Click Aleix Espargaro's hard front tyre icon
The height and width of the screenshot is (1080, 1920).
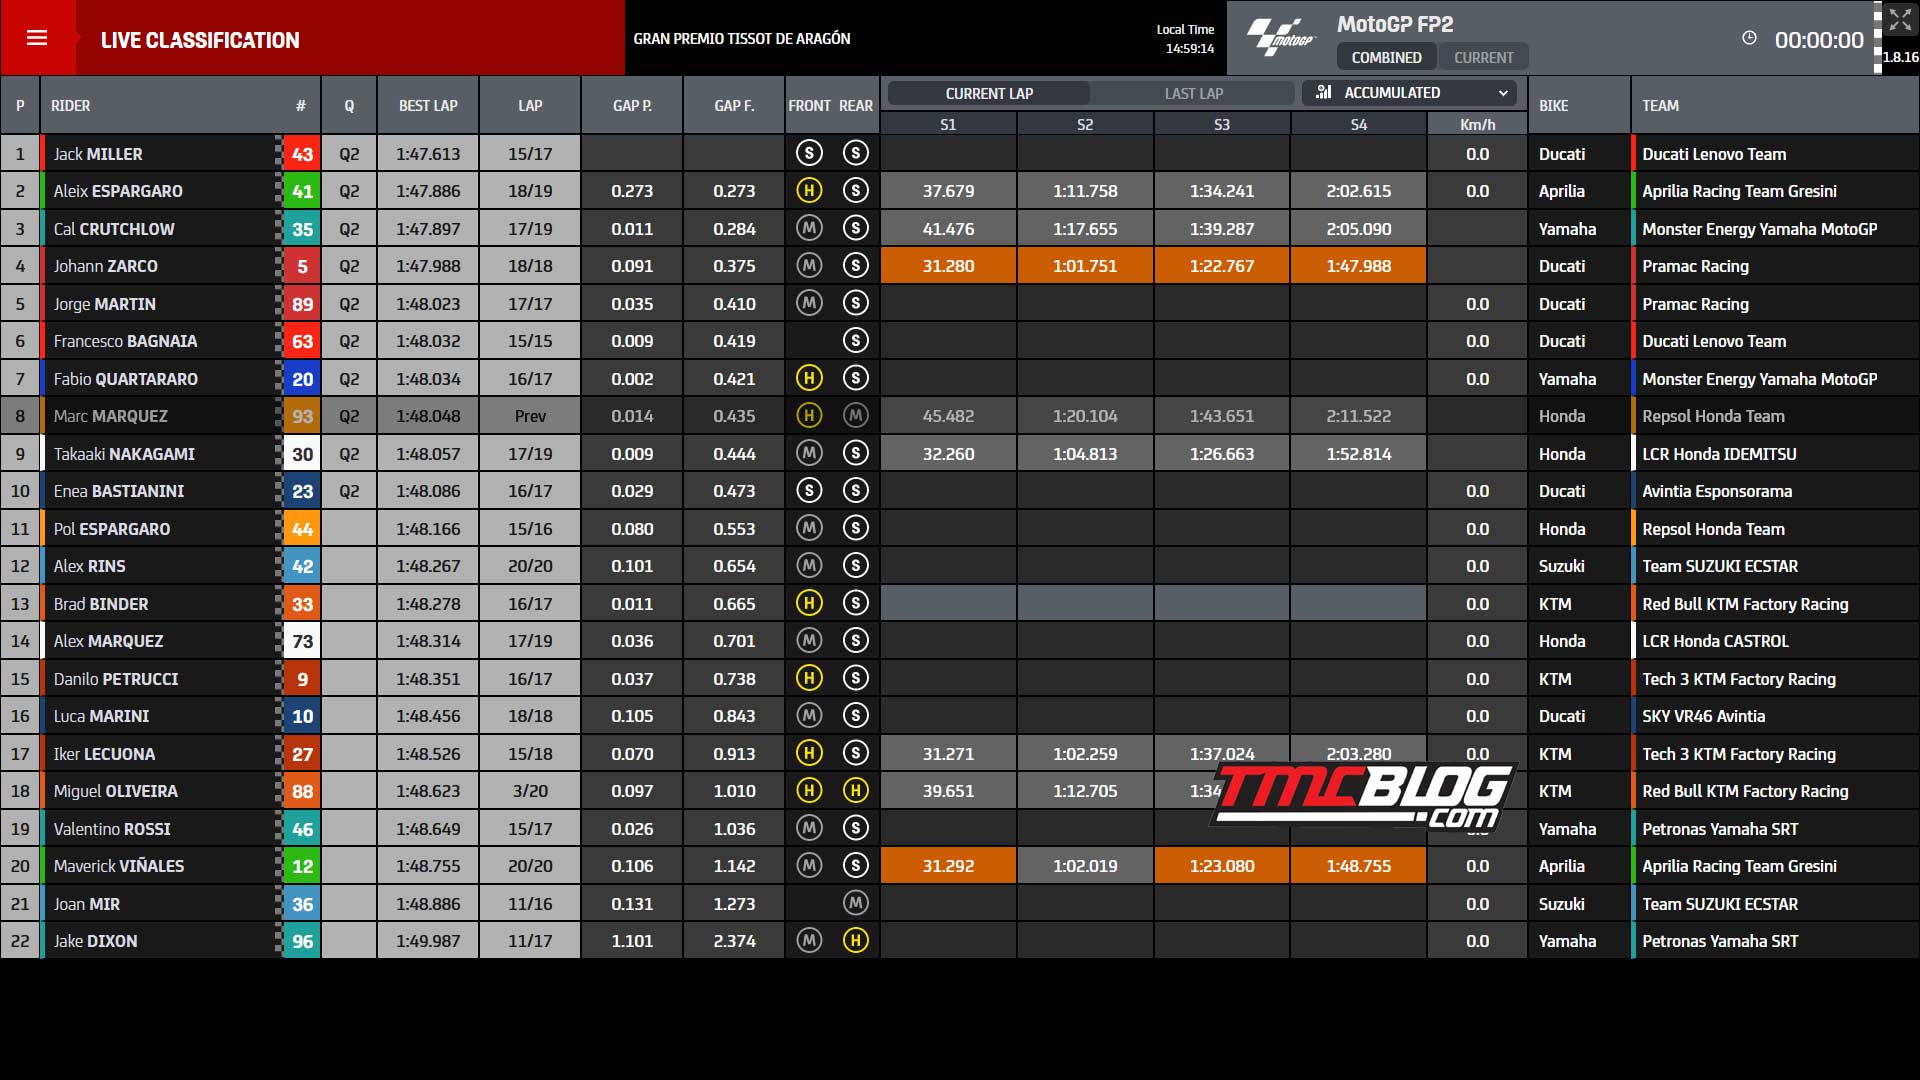809,190
